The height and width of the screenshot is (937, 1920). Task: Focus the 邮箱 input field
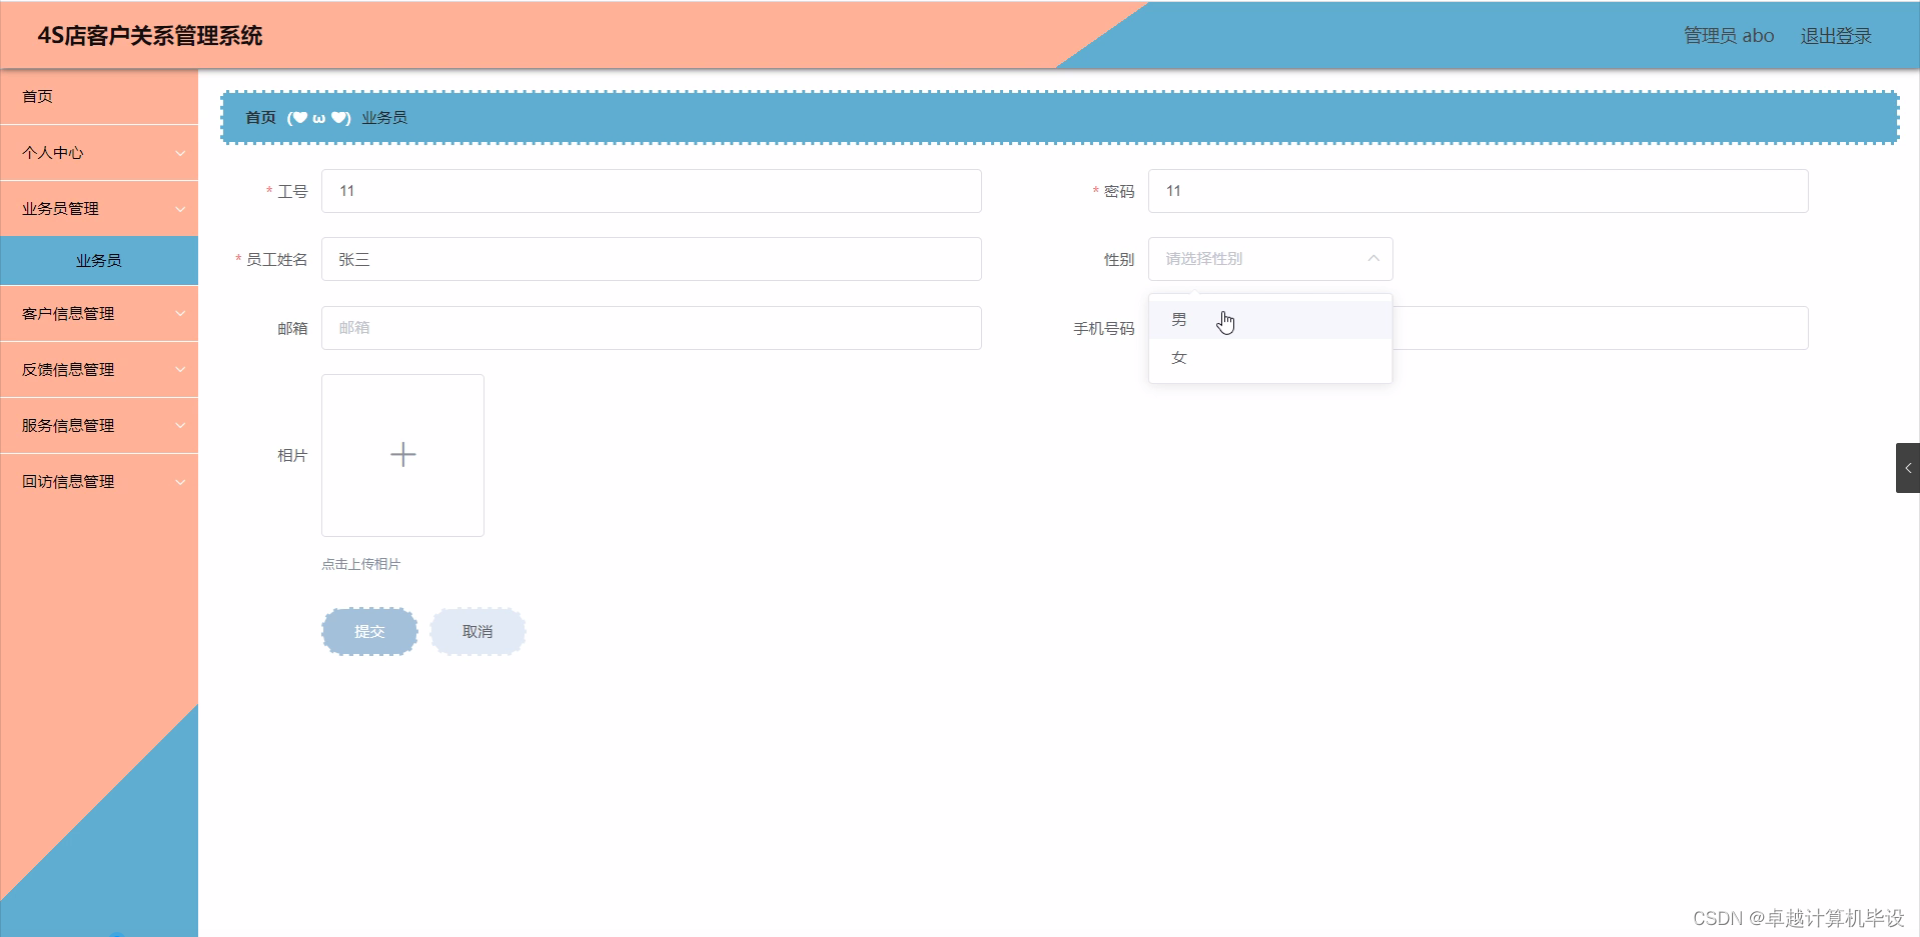(x=651, y=328)
